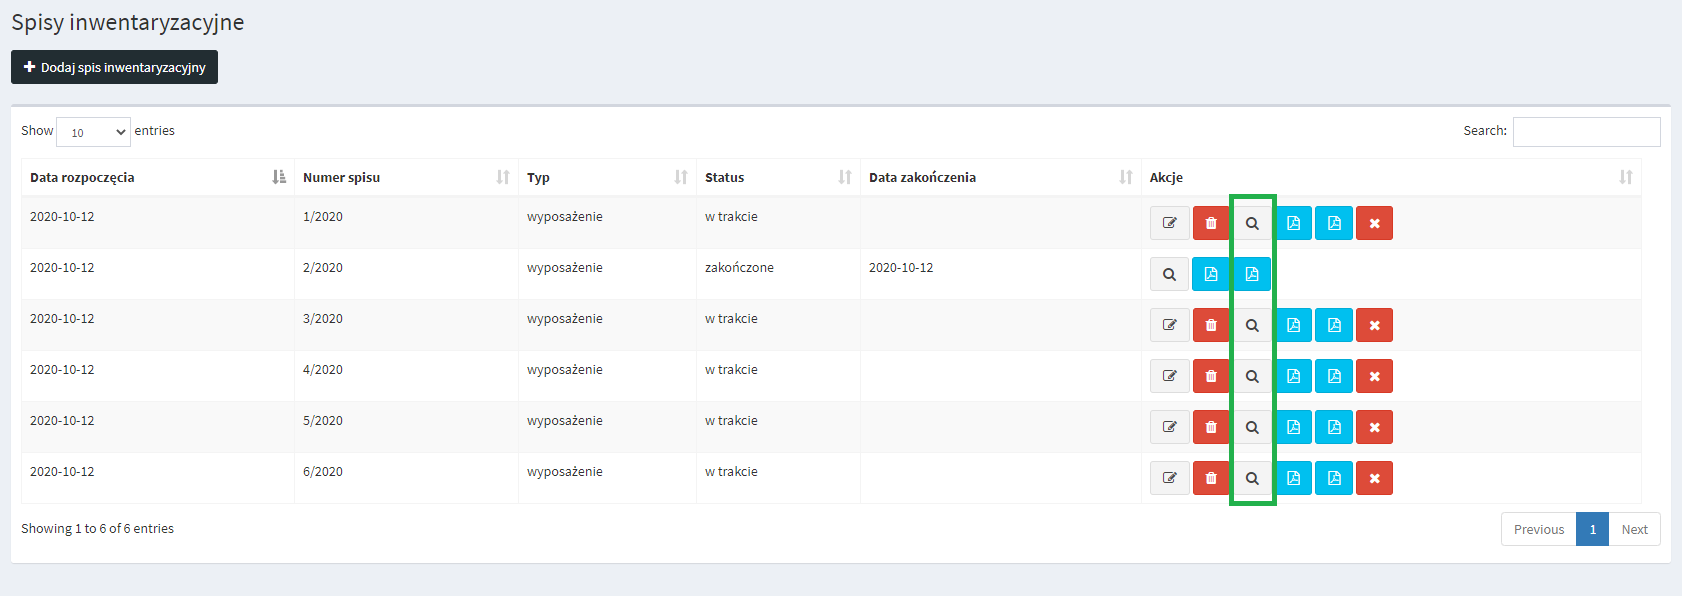Click the second PDF icon for inventory 2/2020
Viewport: 1682px width, 596px height.
pos(1251,274)
